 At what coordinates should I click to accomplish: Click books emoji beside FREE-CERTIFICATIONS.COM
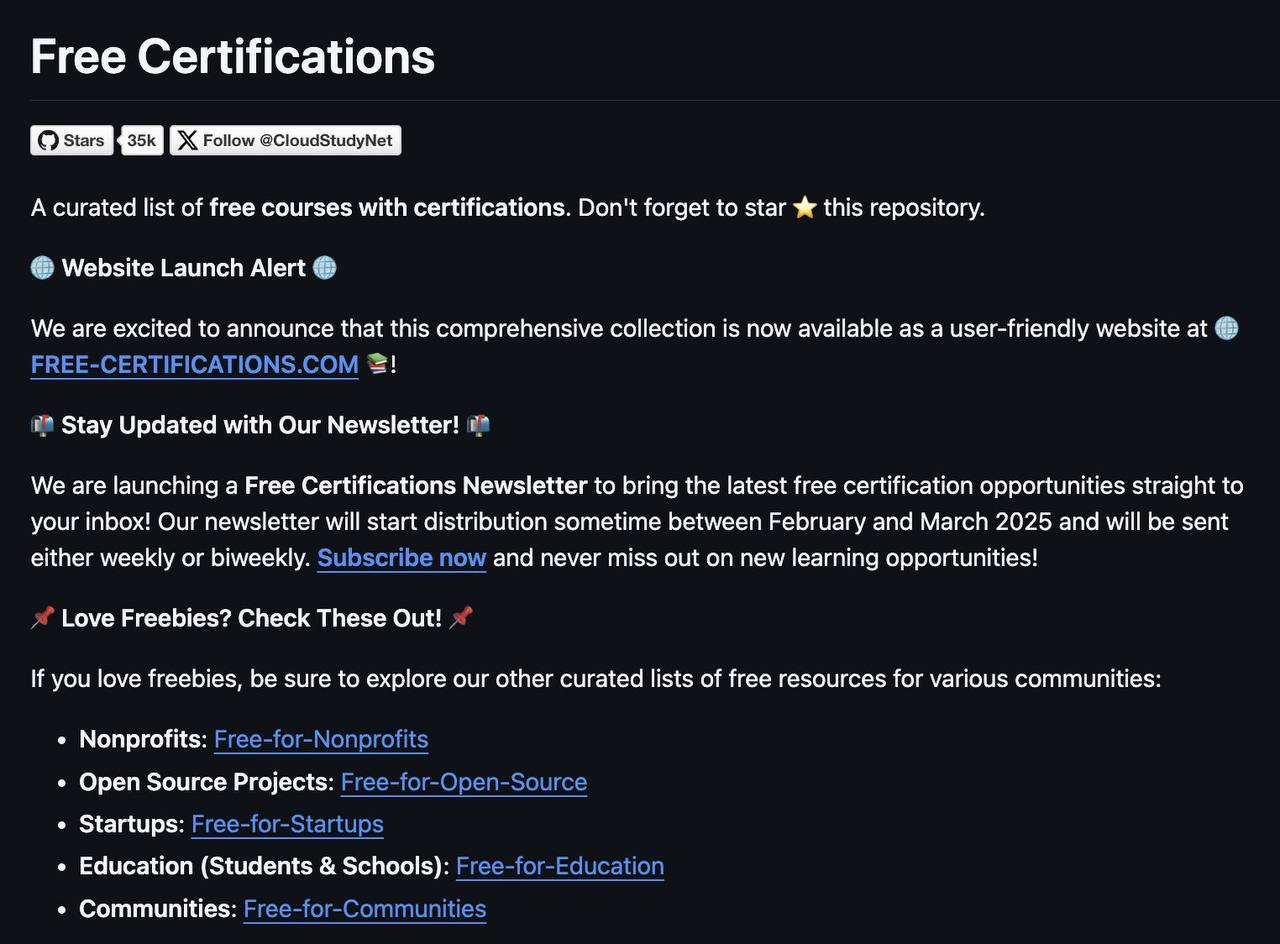[377, 365]
